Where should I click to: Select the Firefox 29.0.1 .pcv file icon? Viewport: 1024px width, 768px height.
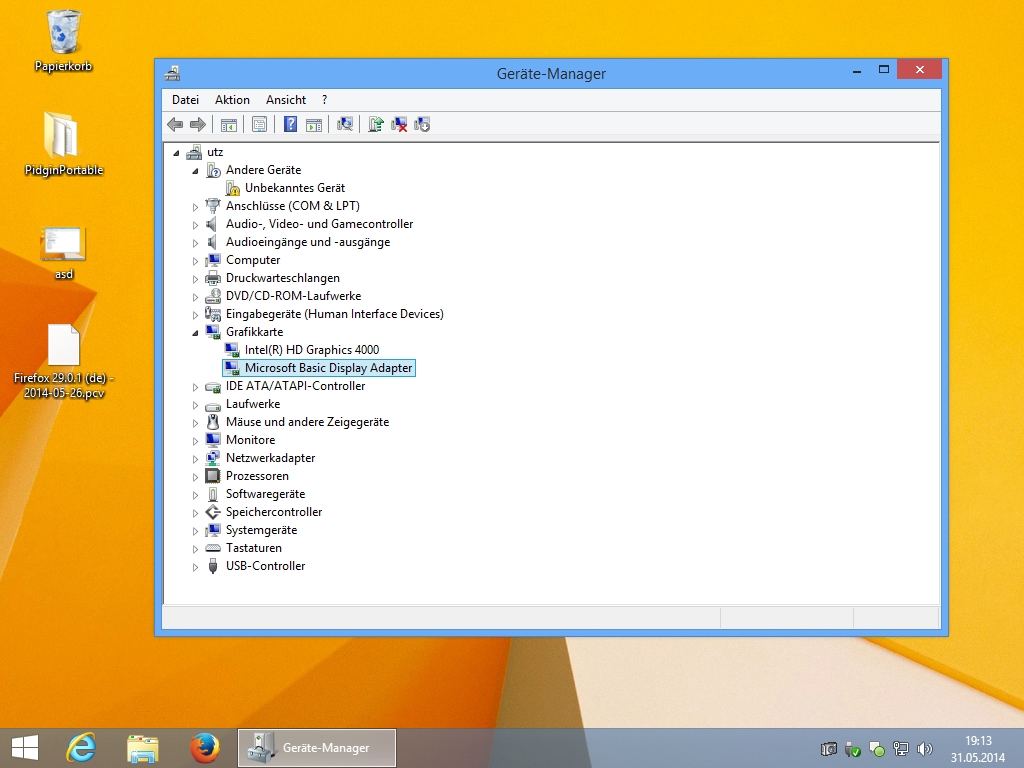[x=63, y=345]
